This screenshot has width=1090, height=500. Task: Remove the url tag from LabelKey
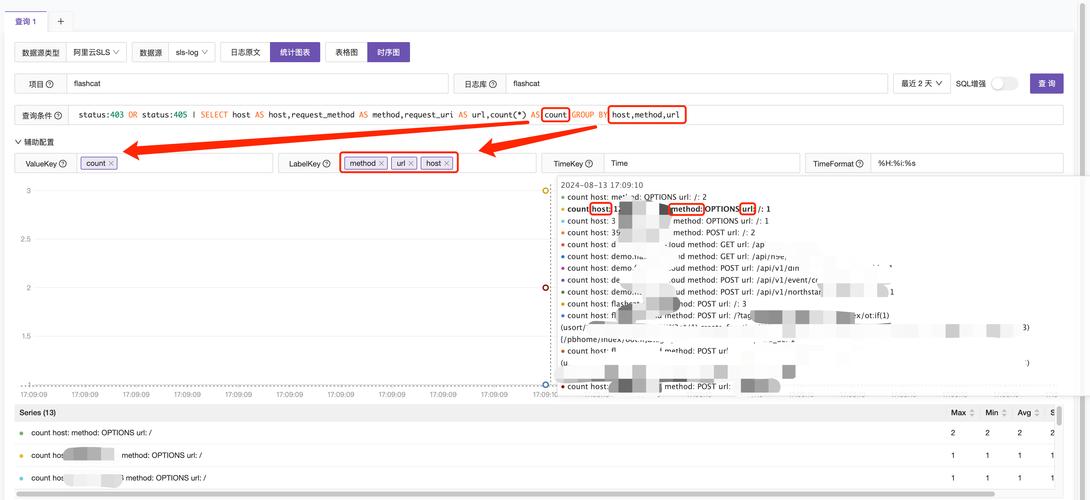(x=411, y=163)
